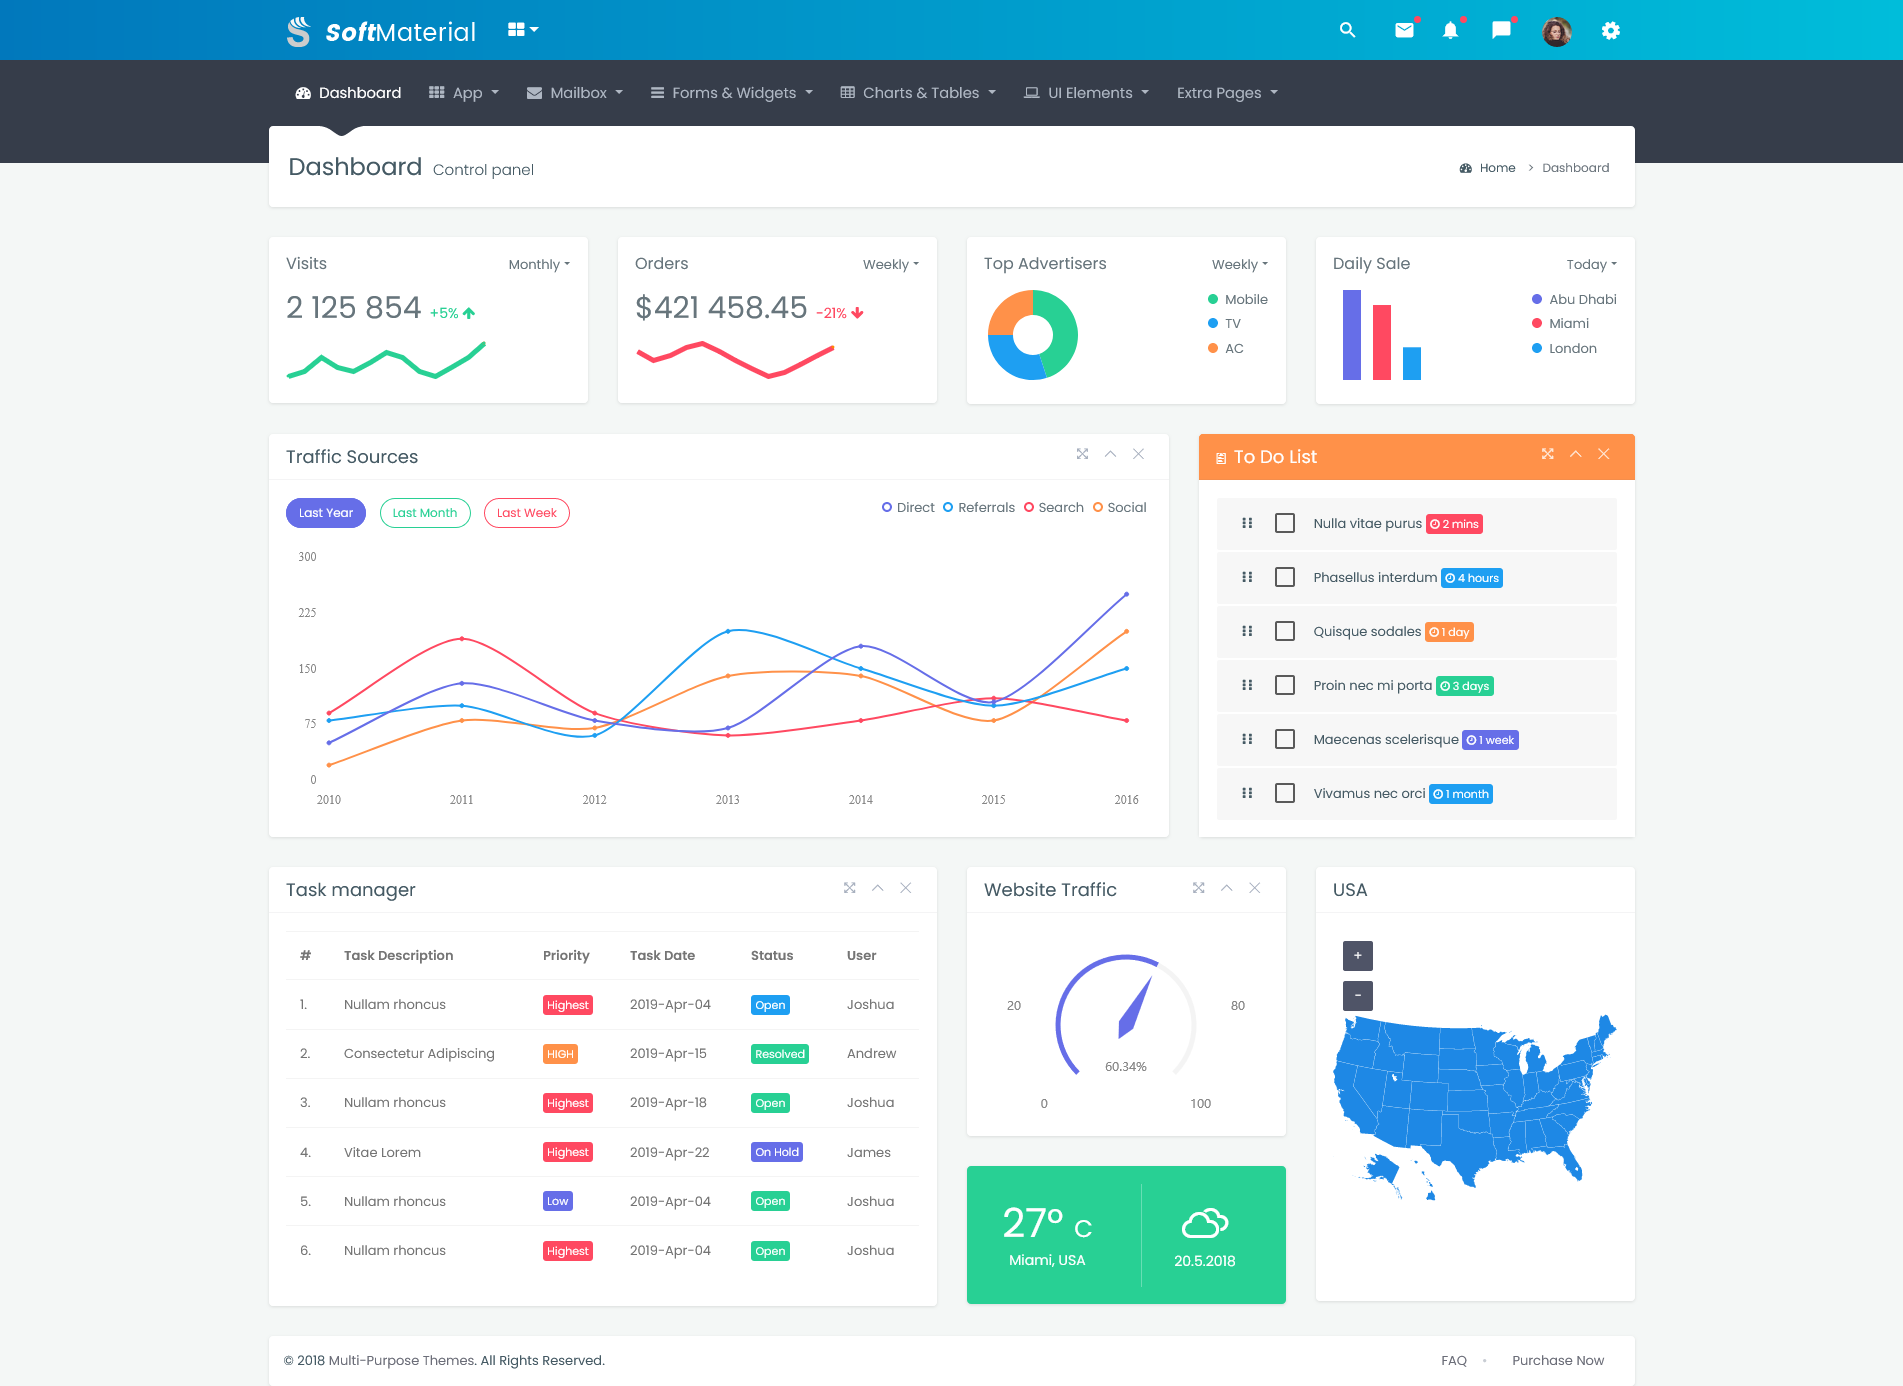Image resolution: width=1903 pixels, height=1386 pixels.
Task: Click the user profile avatar photo
Action: (x=1556, y=30)
